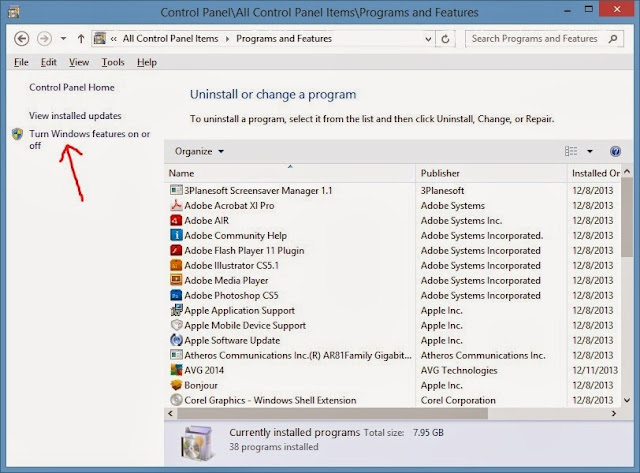Viewport: 640px width, 473px height.
Task: Select the Corel Graphics Shell Extension icon
Action: coord(176,400)
